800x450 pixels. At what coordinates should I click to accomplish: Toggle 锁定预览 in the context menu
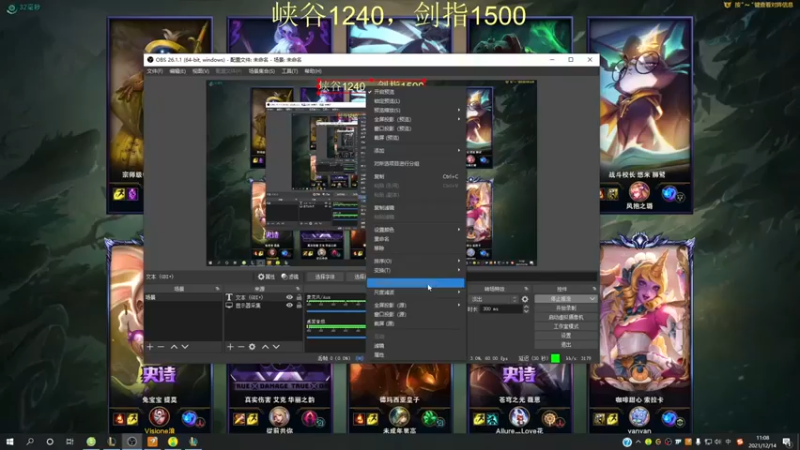point(415,101)
